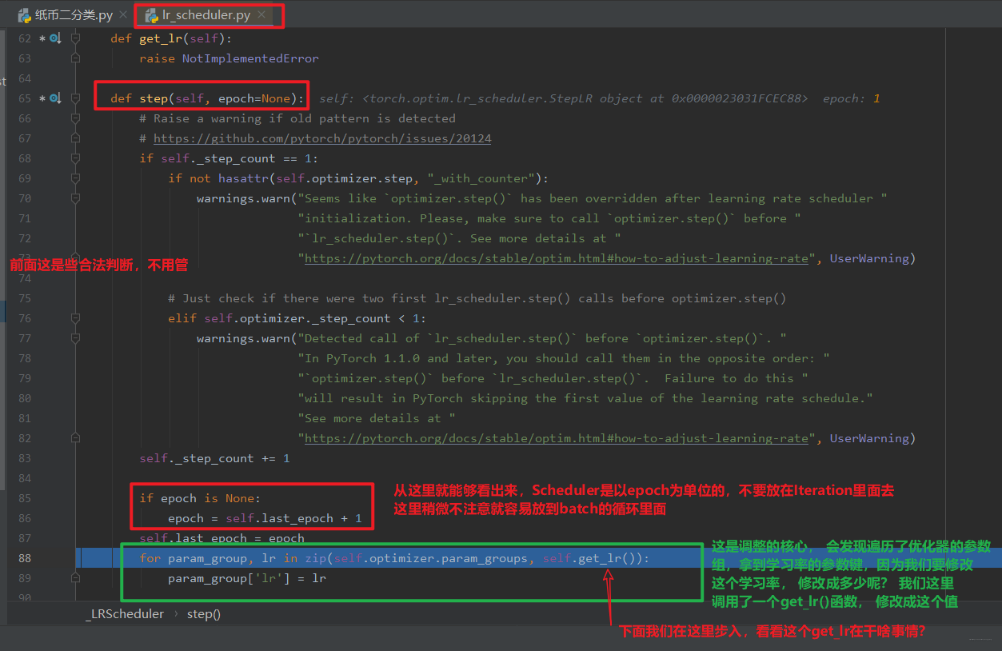Click the fold end marker on line 67
This screenshot has width=1002, height=651.
coord(75,138)
